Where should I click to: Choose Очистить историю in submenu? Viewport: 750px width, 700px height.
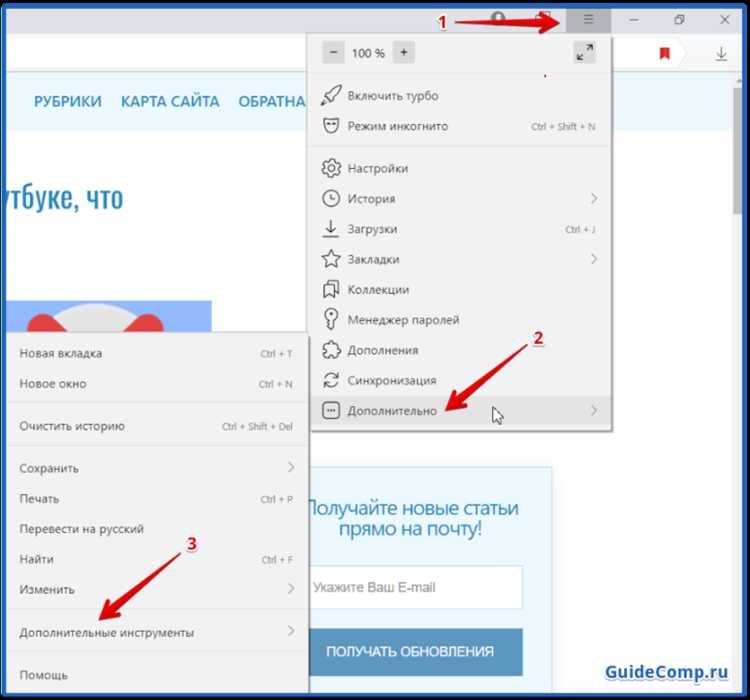pyautogui.click(x=157, y=426)
